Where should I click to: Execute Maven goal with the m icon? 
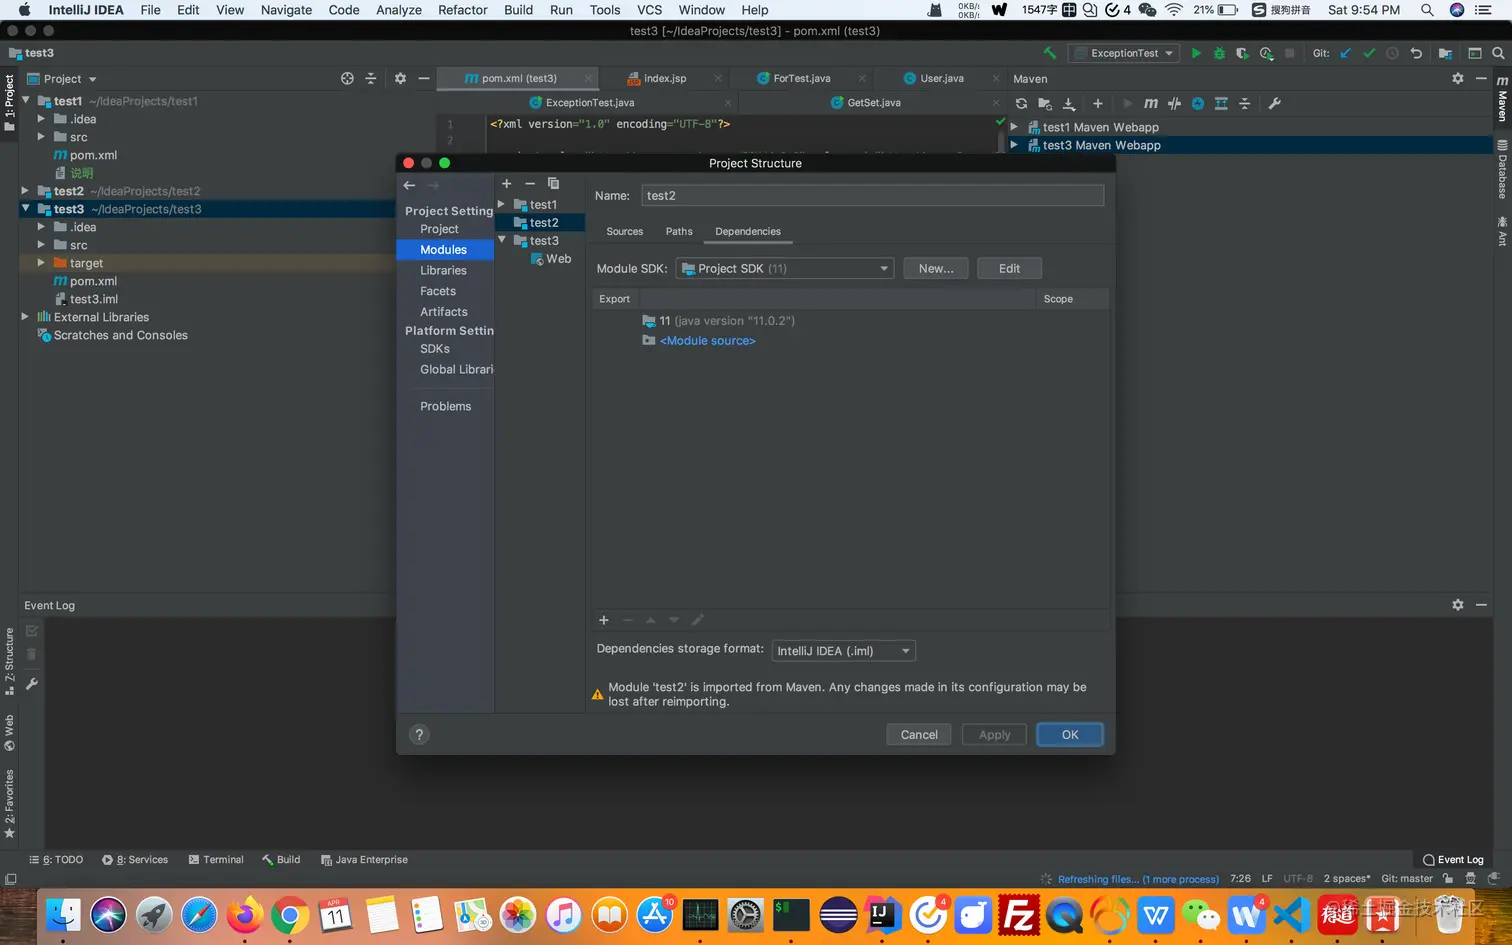pos(1151,103)
